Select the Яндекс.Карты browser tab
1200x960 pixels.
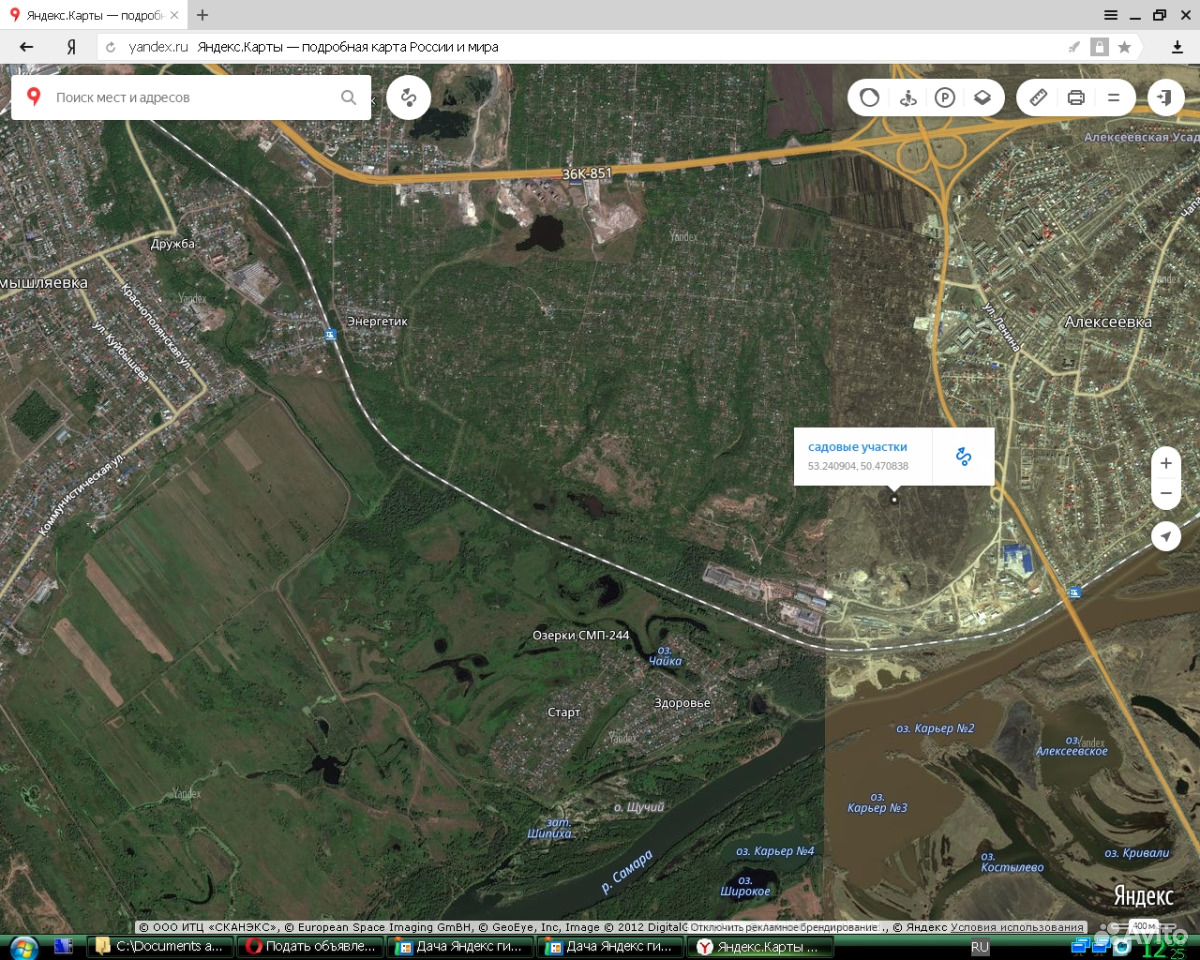coord(92,15)
